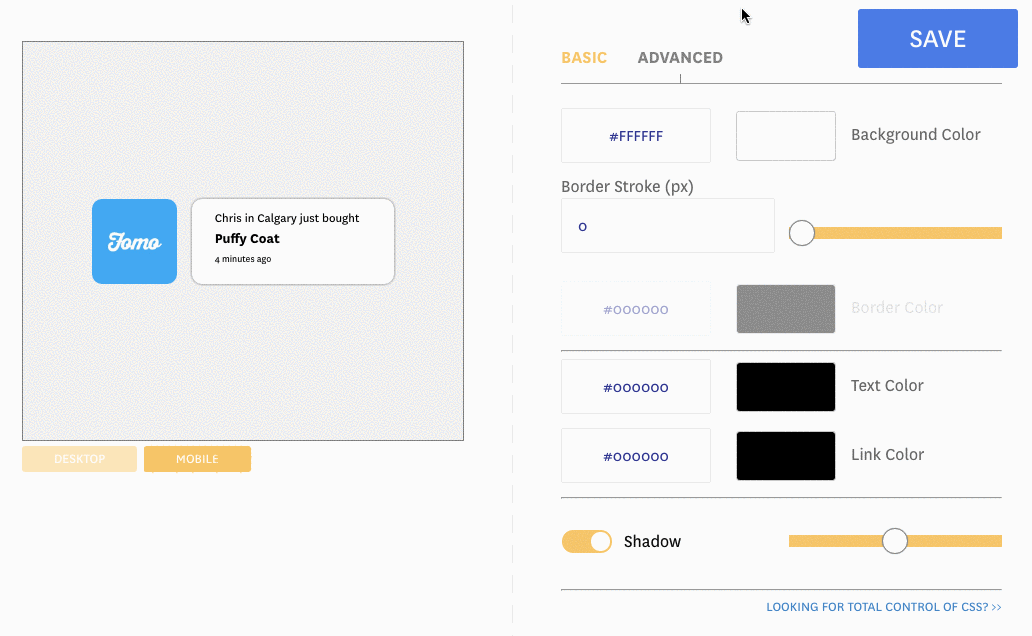Click the Border Stroke value input

point(667,226)
